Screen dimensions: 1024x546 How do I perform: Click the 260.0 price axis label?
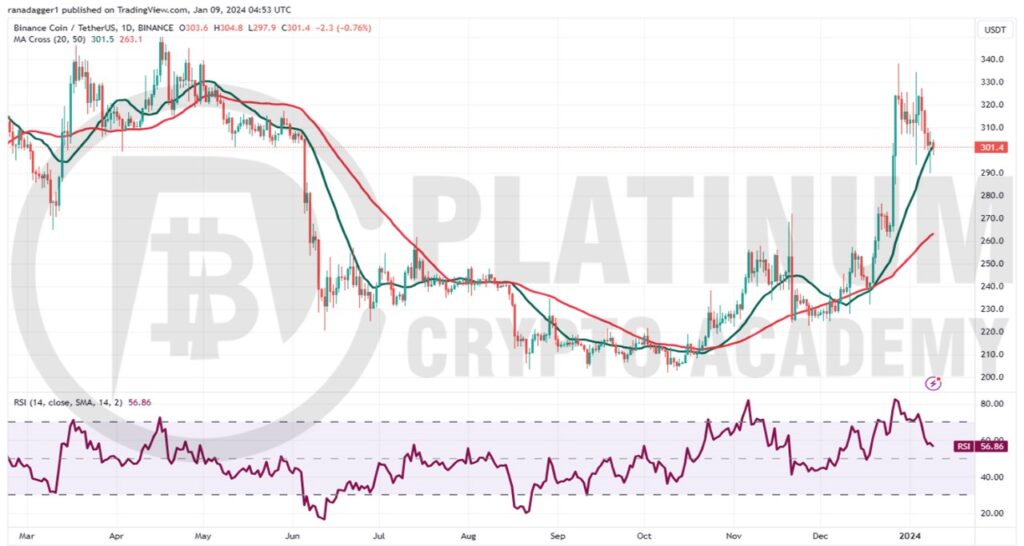991,241
